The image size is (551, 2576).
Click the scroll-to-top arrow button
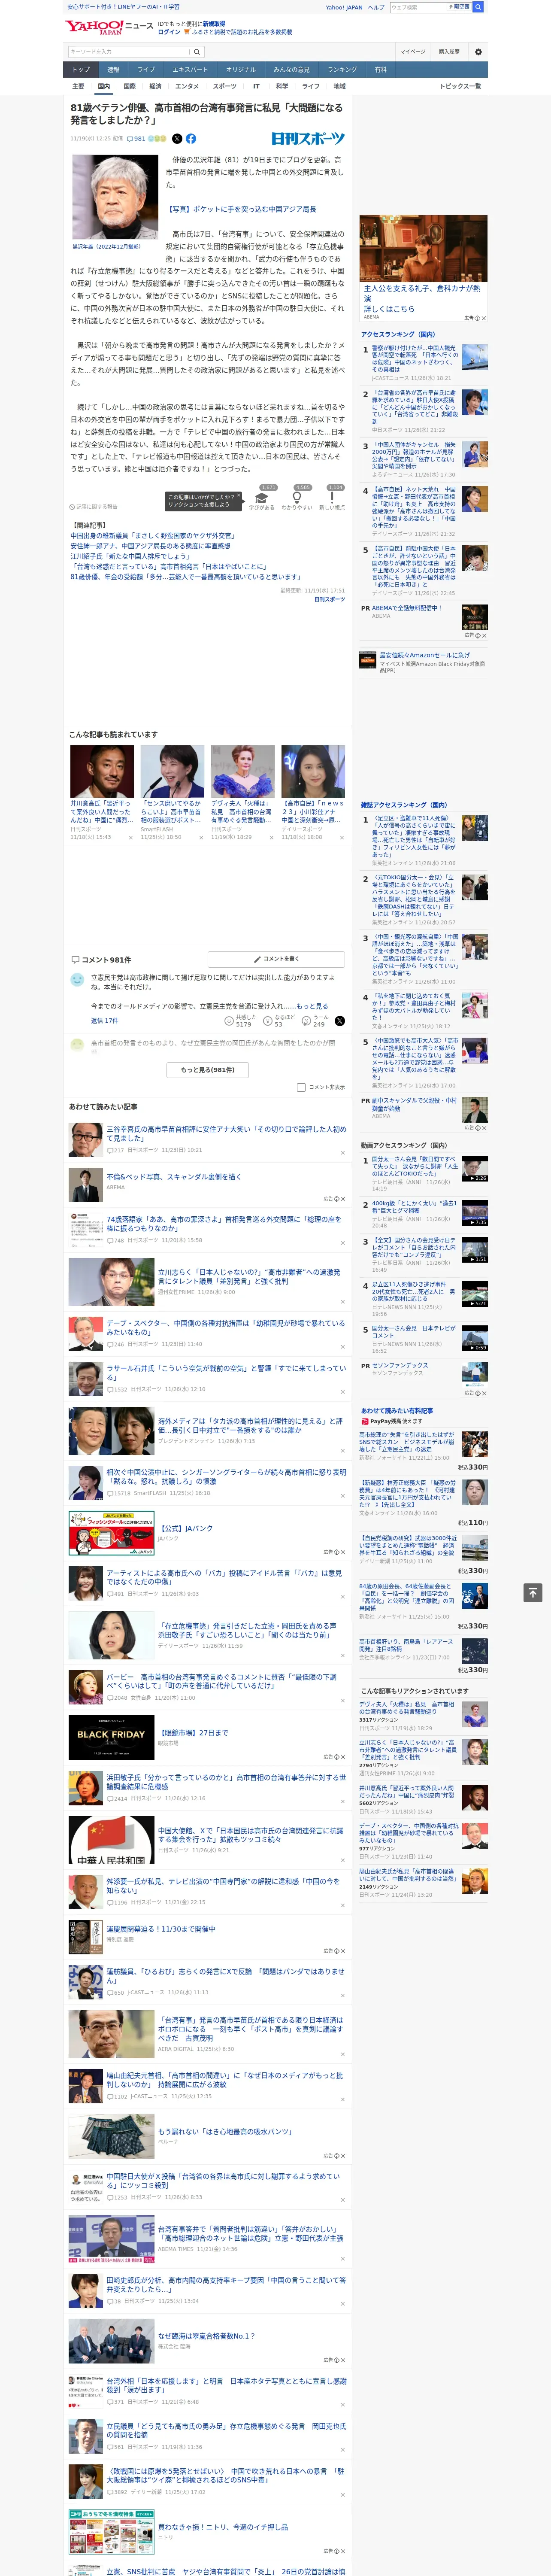(533, 1592)
